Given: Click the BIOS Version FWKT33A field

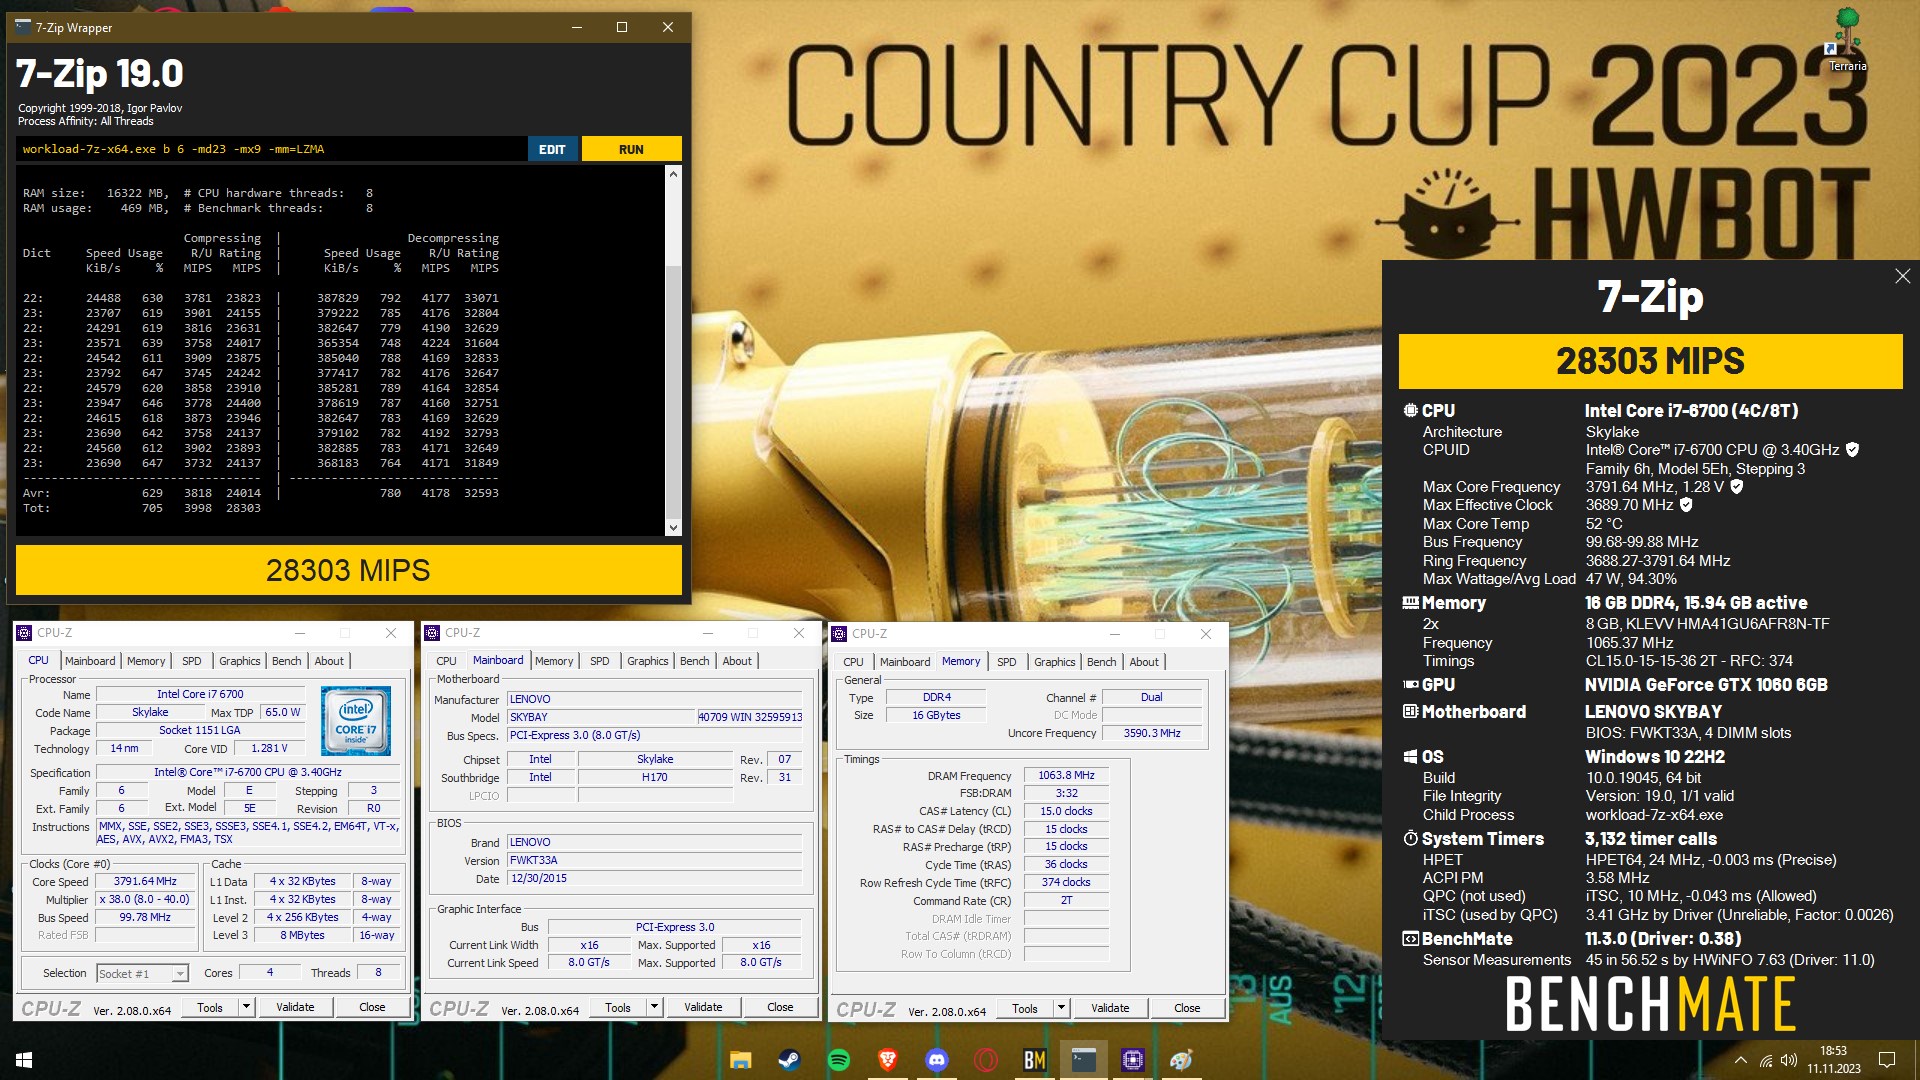Looking at the screenshot, I should click(655, 860).
